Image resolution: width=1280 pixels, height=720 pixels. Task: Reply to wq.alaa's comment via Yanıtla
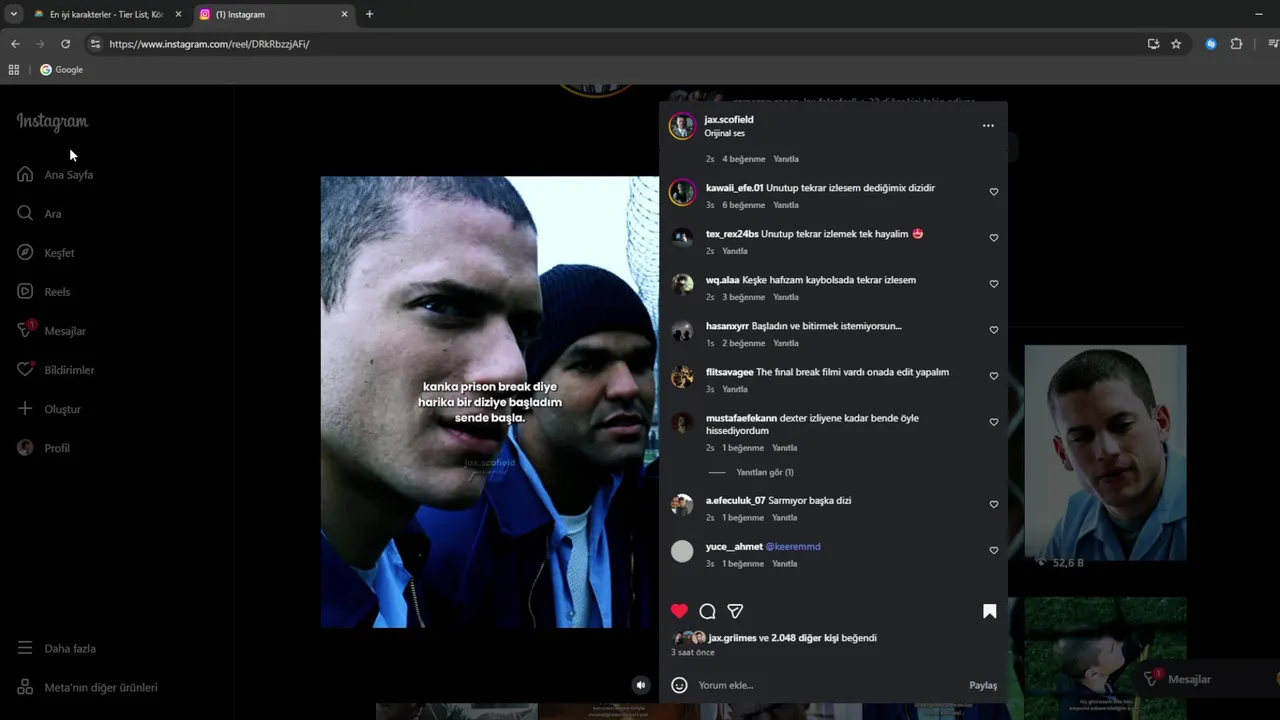coord(785,297)
